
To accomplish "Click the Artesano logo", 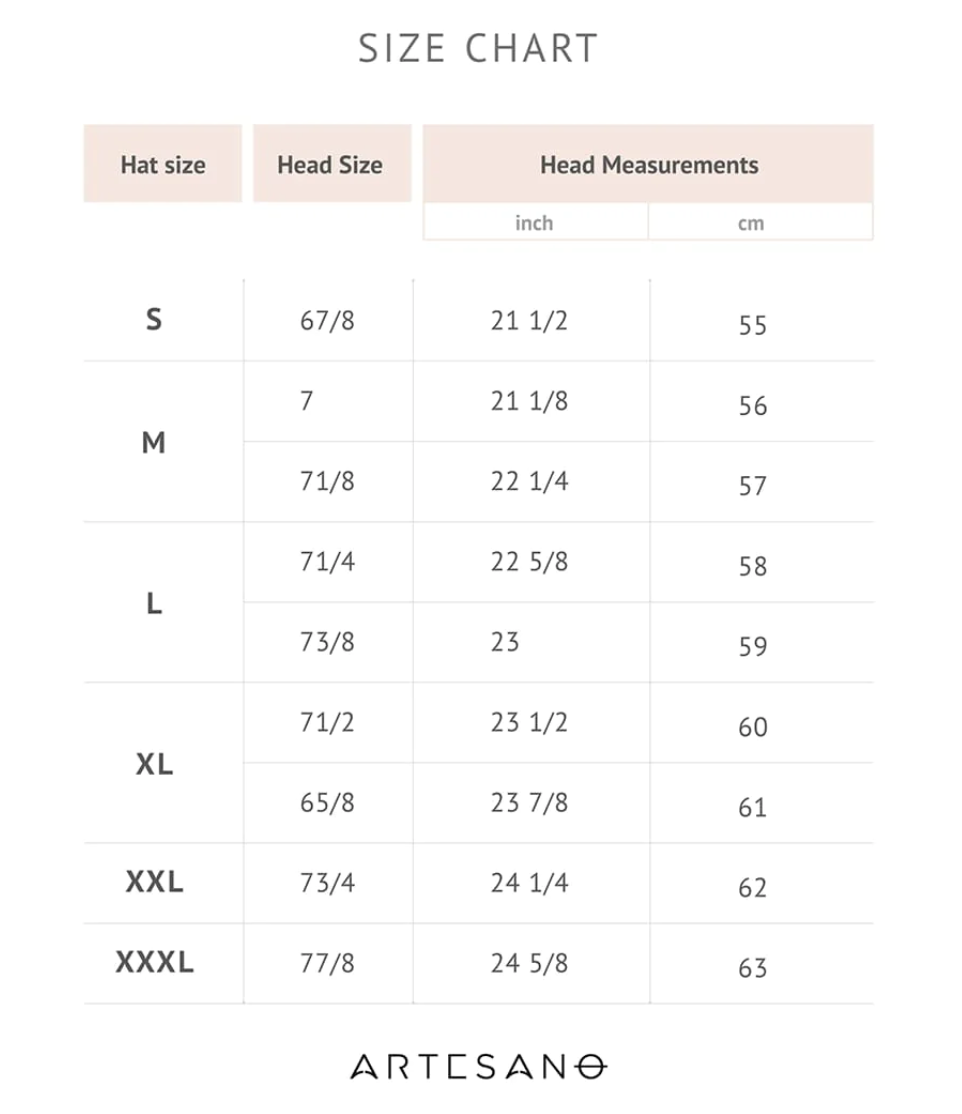I will pos(479,1066).
